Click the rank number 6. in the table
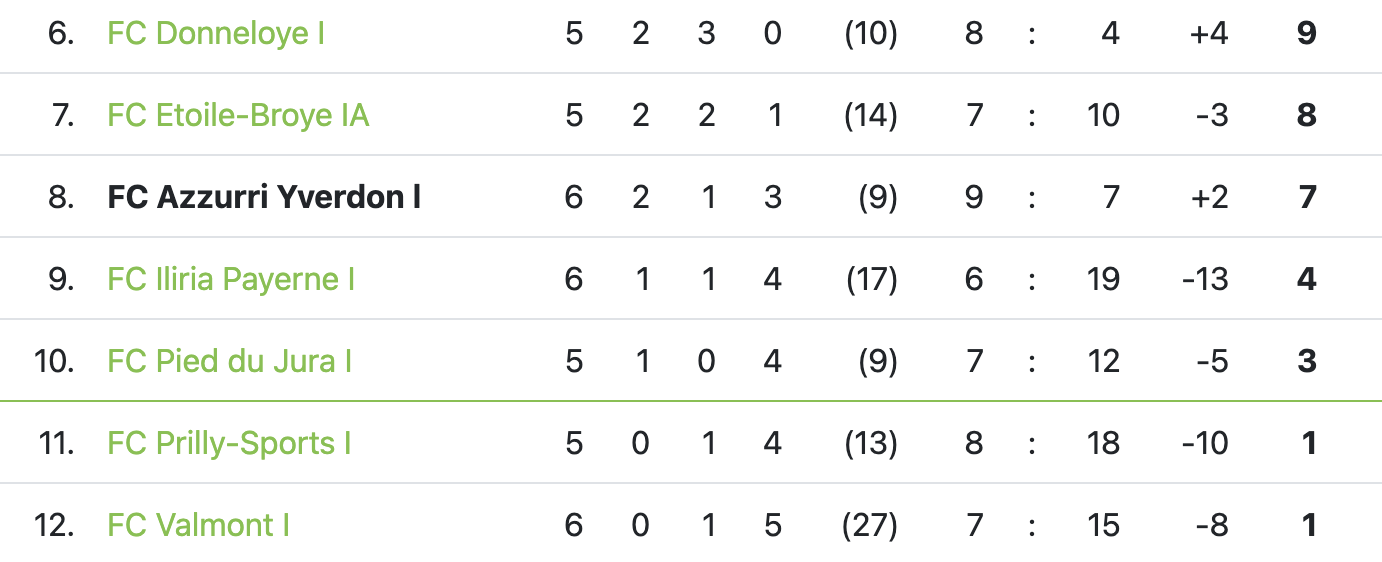This screenshot has height=562, width=1382. [x=60, y=34]
